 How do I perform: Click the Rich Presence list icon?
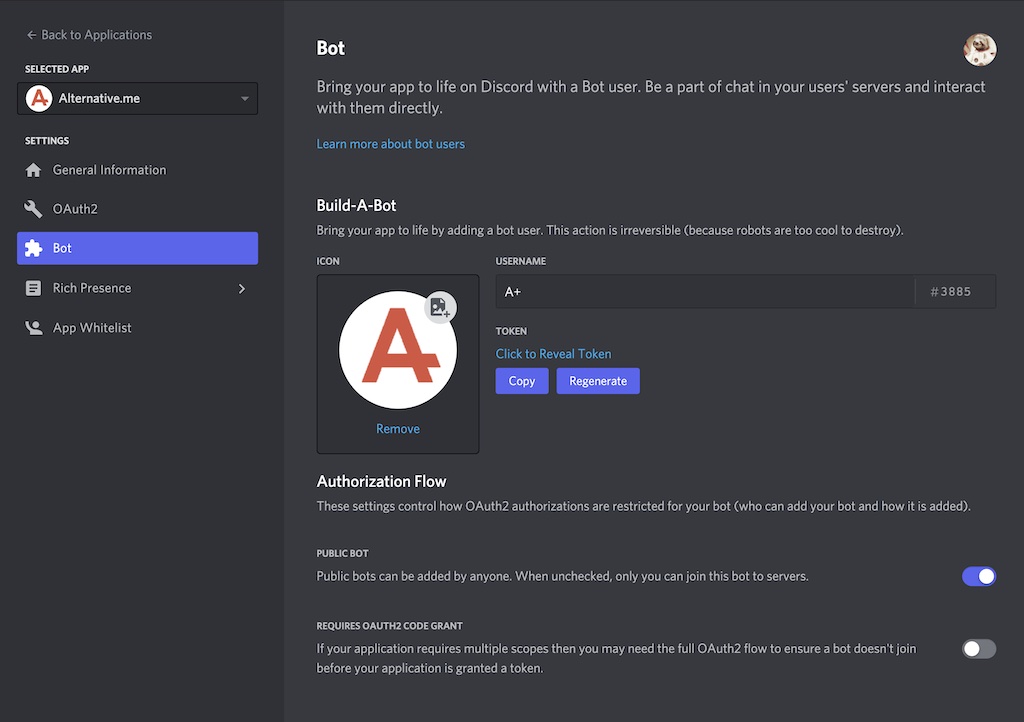tap(32, 287)
